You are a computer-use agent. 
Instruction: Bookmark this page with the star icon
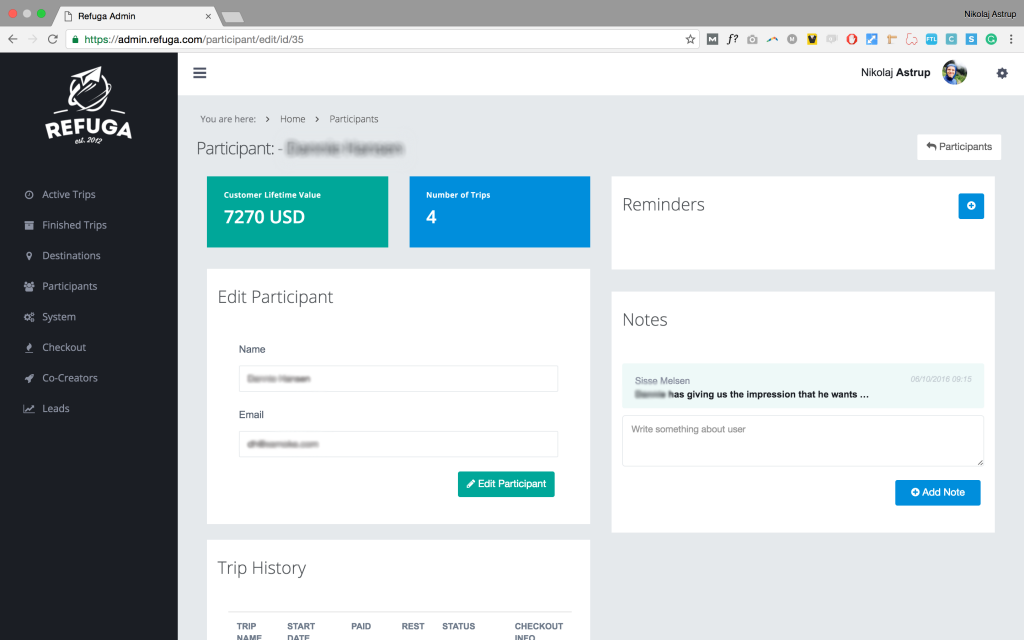[690, 39]
